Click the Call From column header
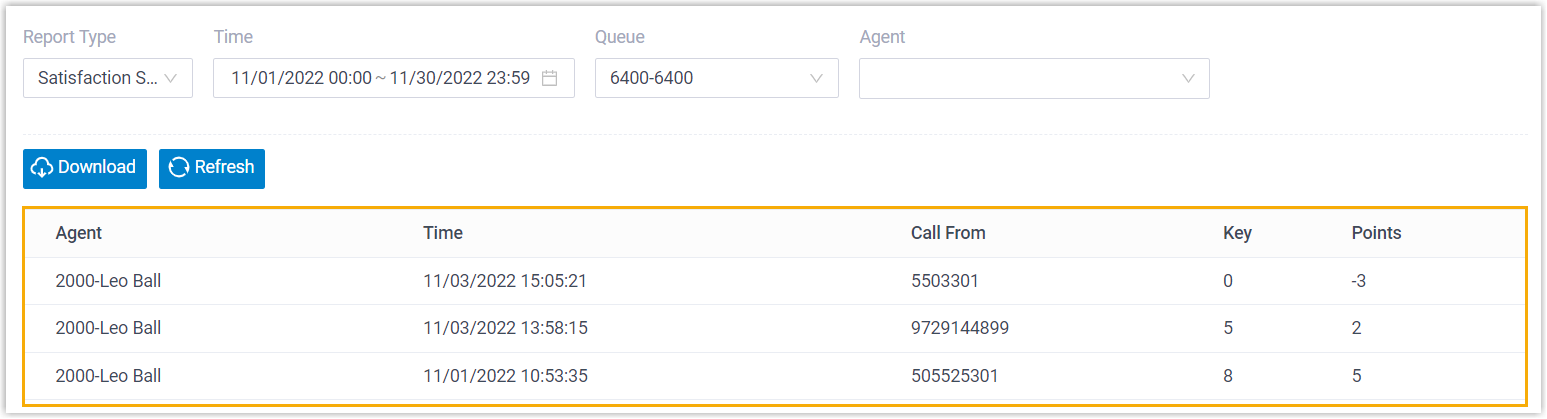 948,233
